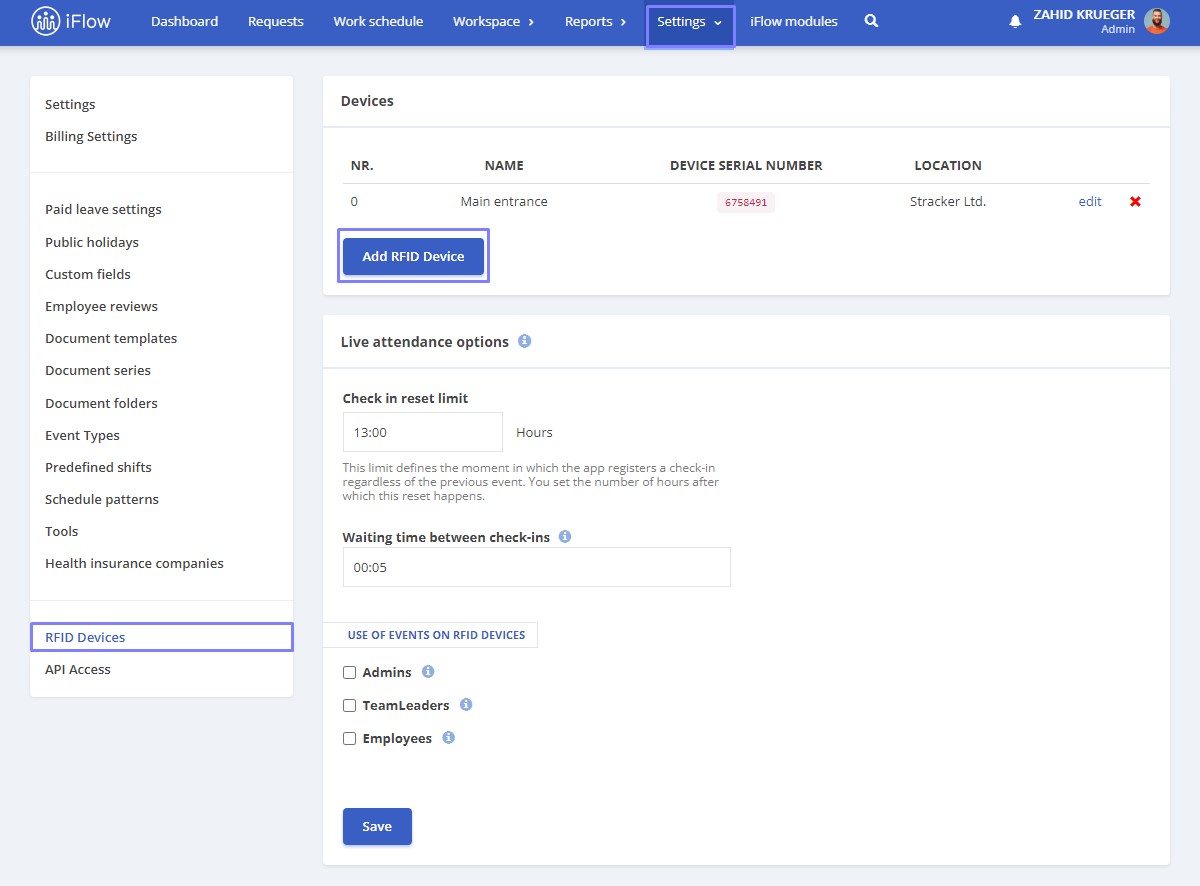Click the iFlow logo icon
The width and height of the screenshot is (1200, 886).
point(46,20)
